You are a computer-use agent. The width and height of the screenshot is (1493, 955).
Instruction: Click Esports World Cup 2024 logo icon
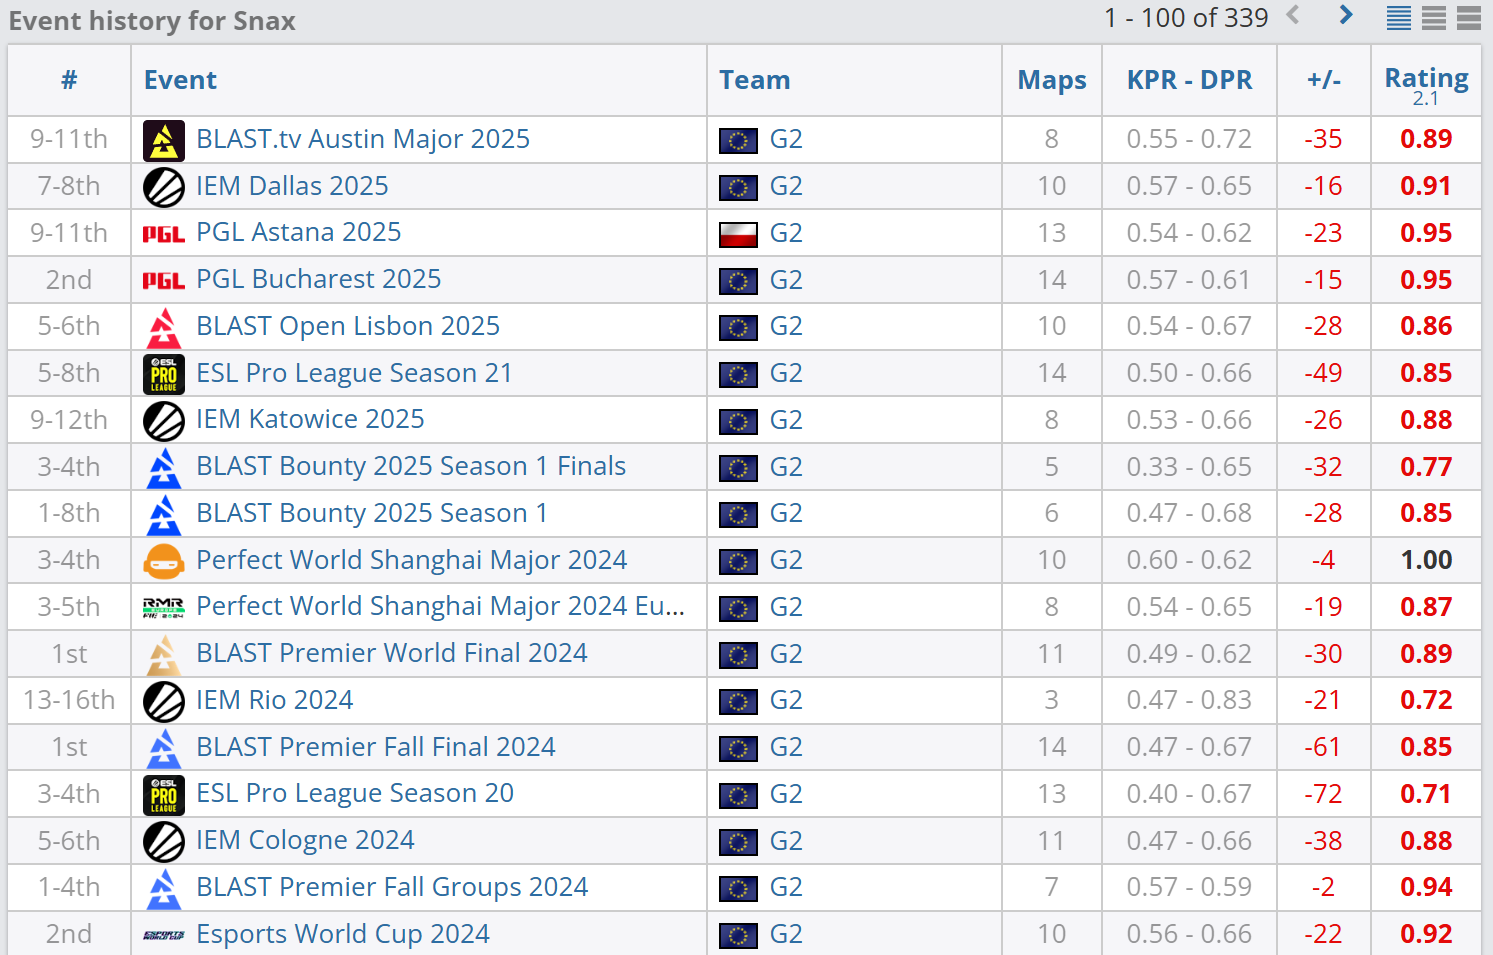click(164, 936)
